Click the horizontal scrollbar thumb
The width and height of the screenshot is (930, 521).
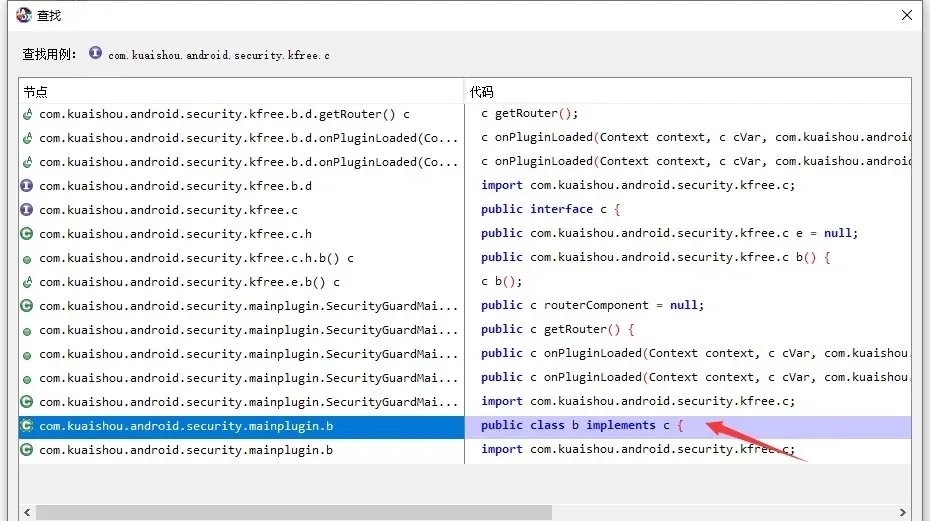(294, 512)
